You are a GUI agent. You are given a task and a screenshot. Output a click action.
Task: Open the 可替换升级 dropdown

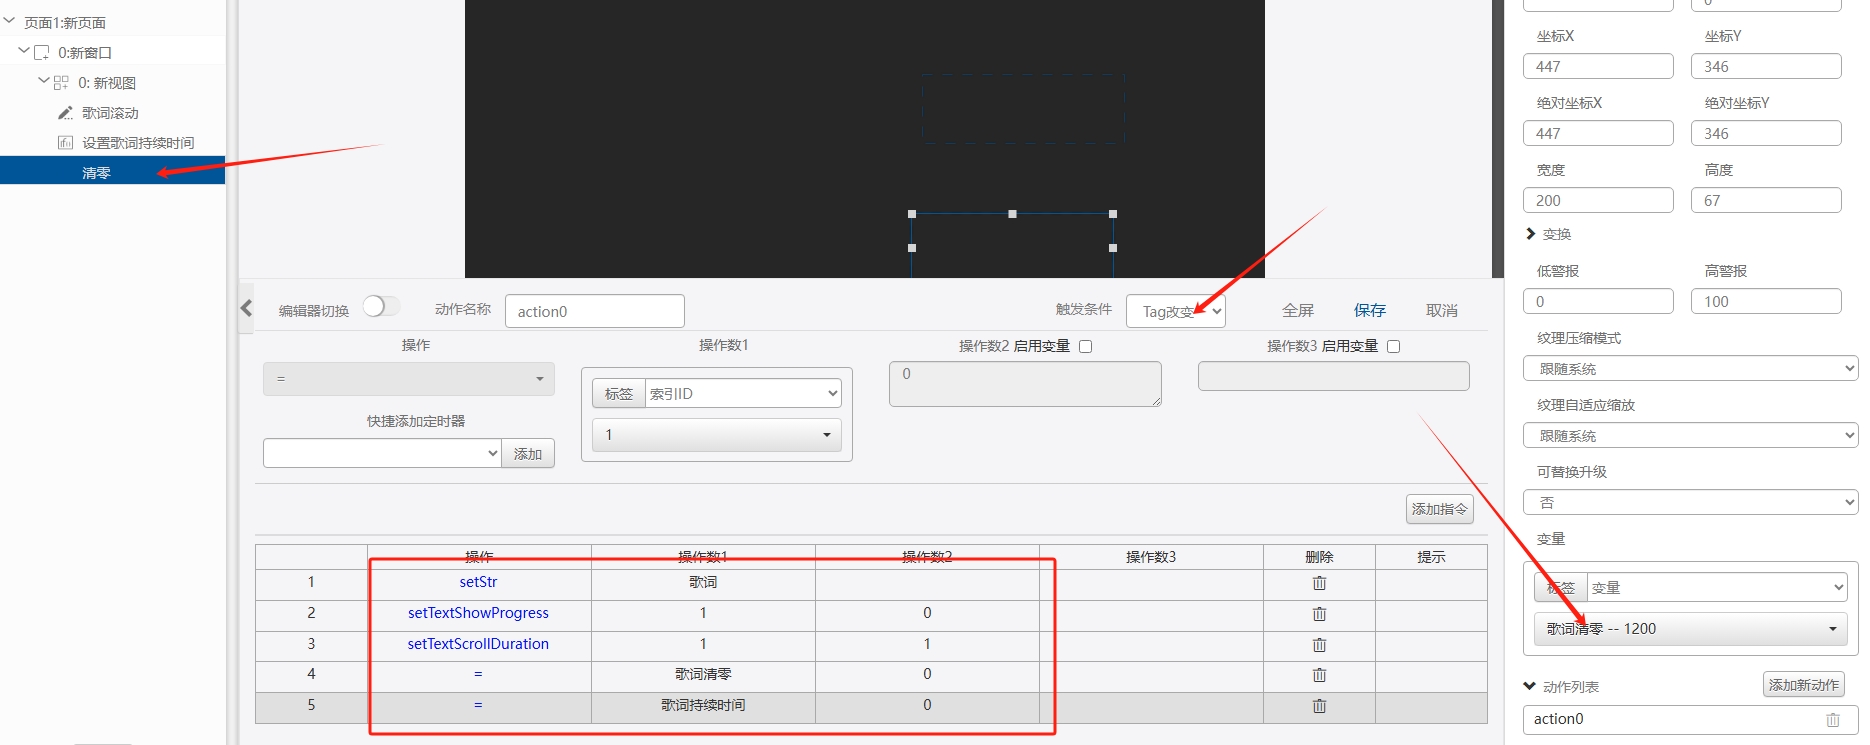click(1690, 503)
